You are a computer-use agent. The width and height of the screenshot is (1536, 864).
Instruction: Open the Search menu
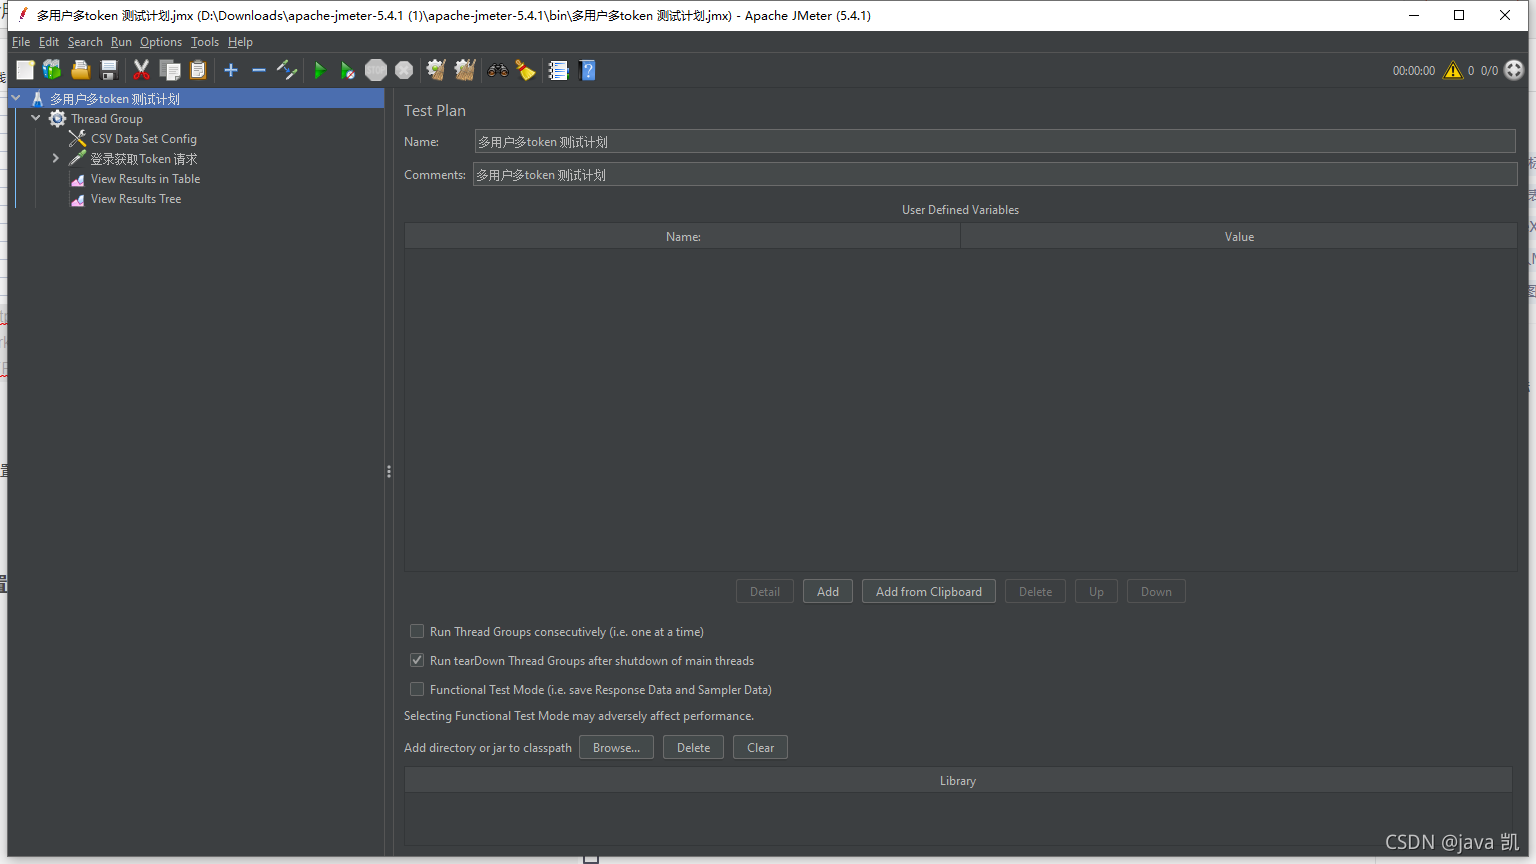point(85,42)
